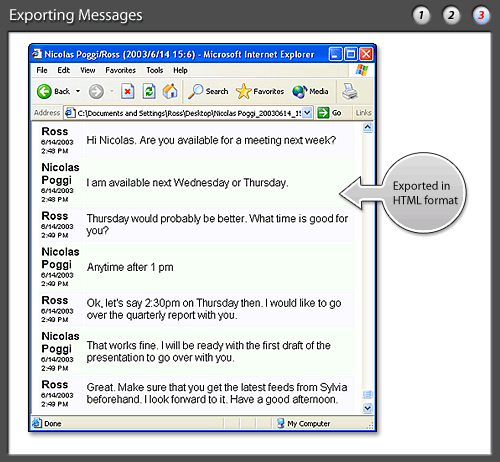Open the Forward history dropdown arrow
Screen dimensions: 500x462
112,91
